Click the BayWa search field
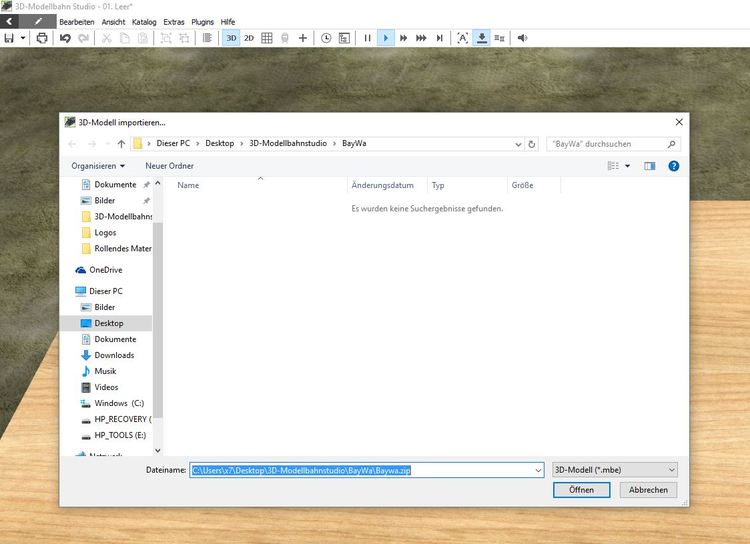The image size is (750, 544). [x=613, y=144]
